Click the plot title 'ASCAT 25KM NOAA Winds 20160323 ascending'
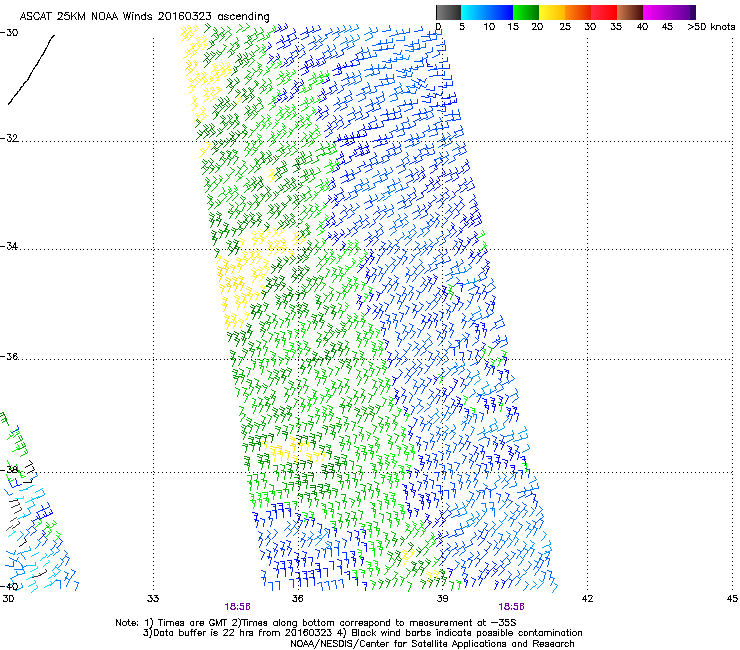This screenshot has width=740, height=650. pos(144,16)
